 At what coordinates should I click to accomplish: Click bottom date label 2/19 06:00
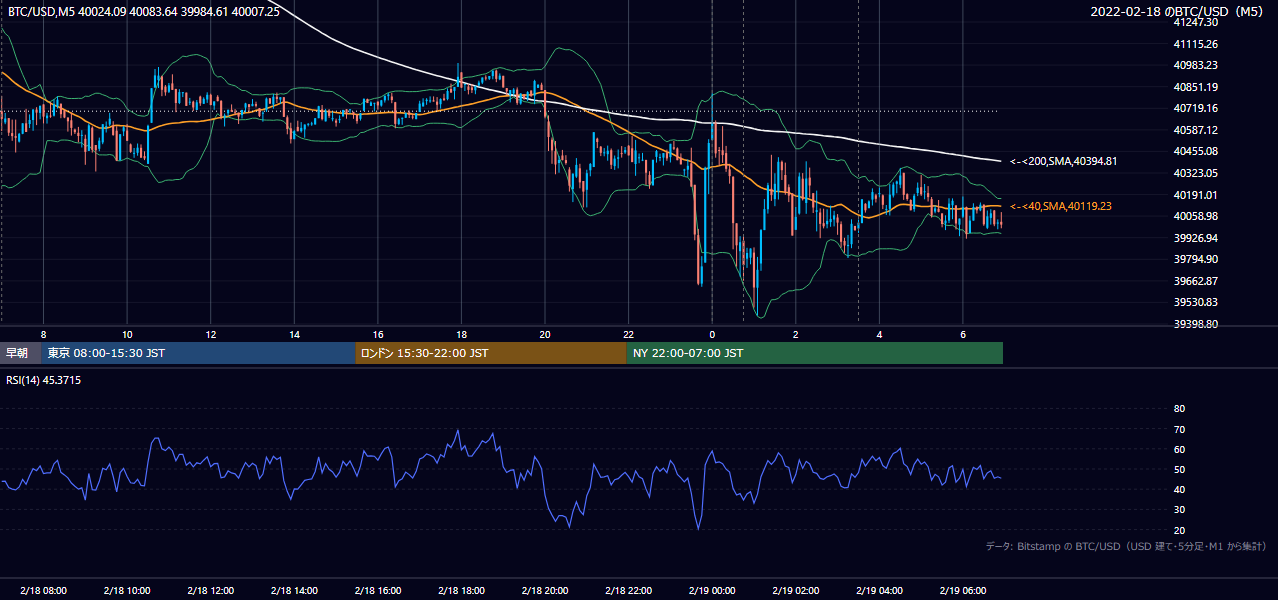(962, 590)
